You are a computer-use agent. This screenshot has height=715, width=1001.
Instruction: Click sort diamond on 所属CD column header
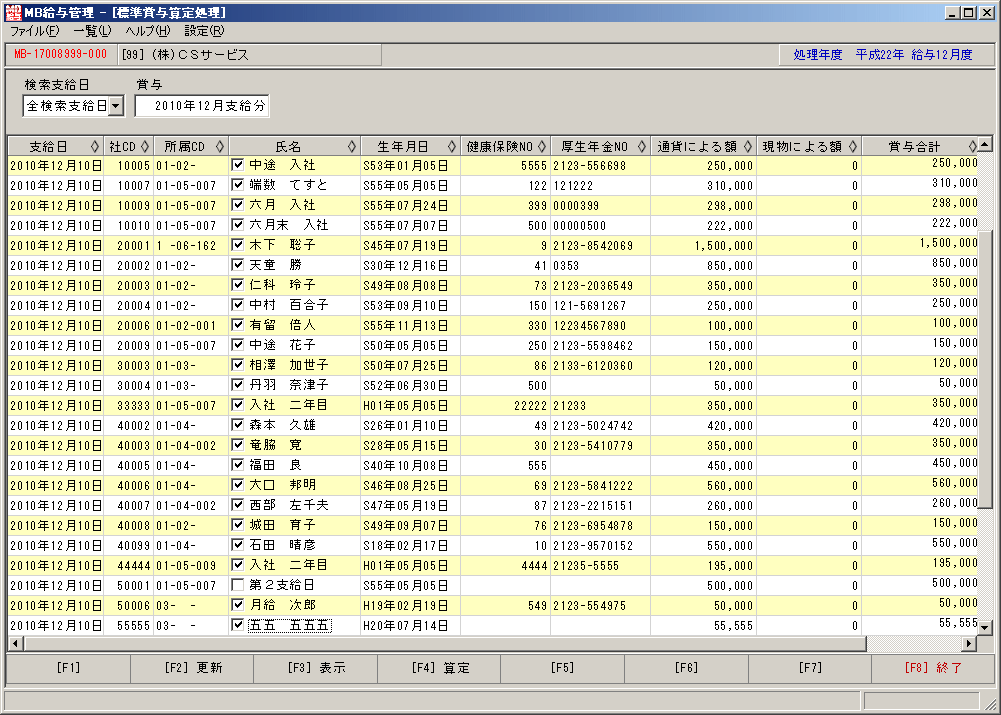220,146
